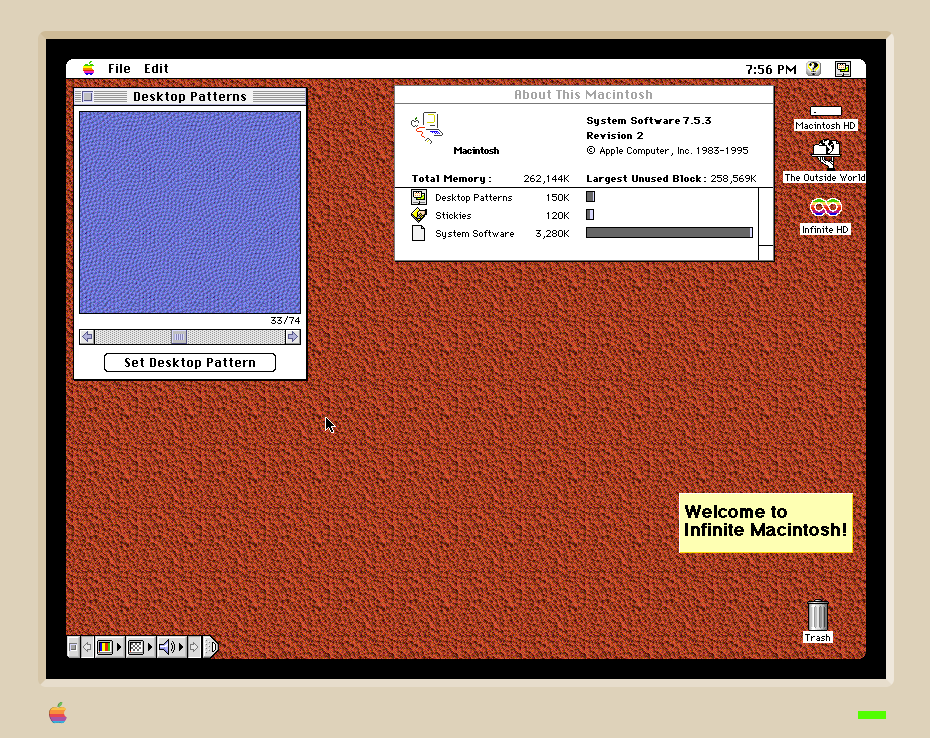Click the Welcome to Infinite Macintosh sticky note
The image size is (930, 738).
[765, 522]
